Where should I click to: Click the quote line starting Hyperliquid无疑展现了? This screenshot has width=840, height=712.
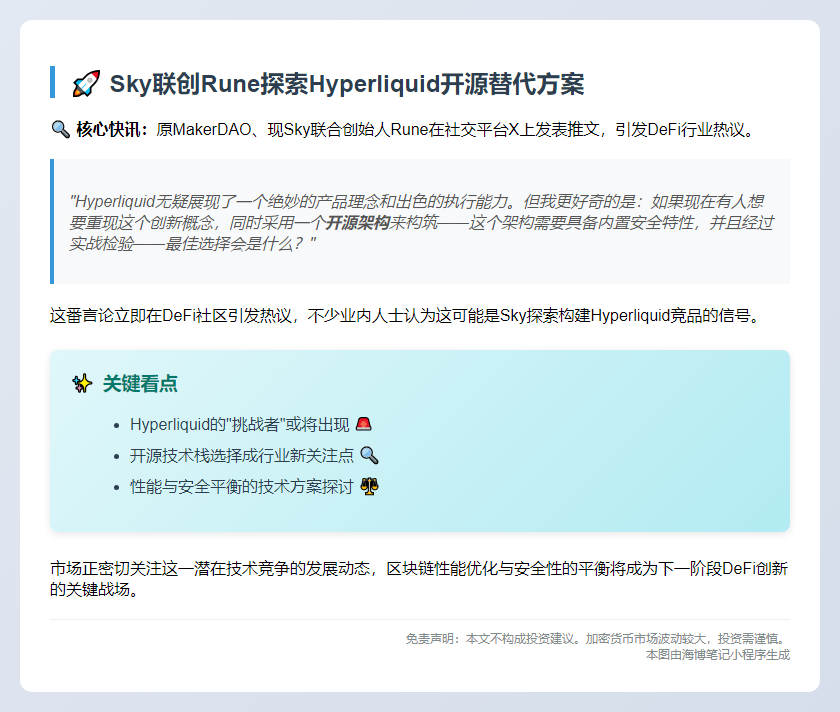point(416,201)
